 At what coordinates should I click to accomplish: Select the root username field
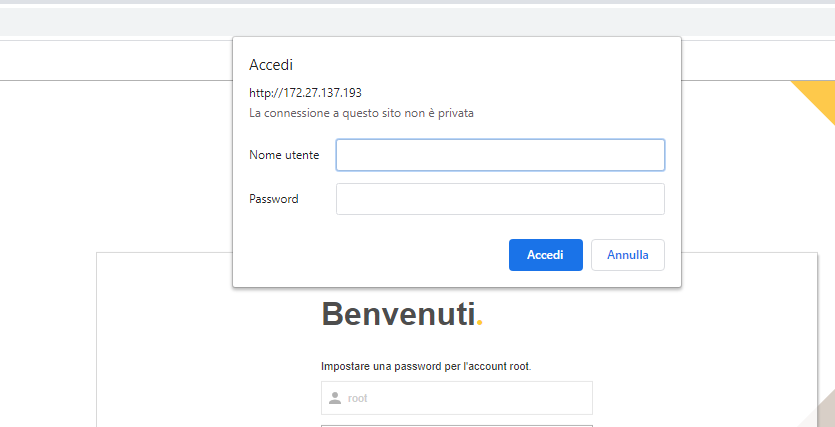456,398
